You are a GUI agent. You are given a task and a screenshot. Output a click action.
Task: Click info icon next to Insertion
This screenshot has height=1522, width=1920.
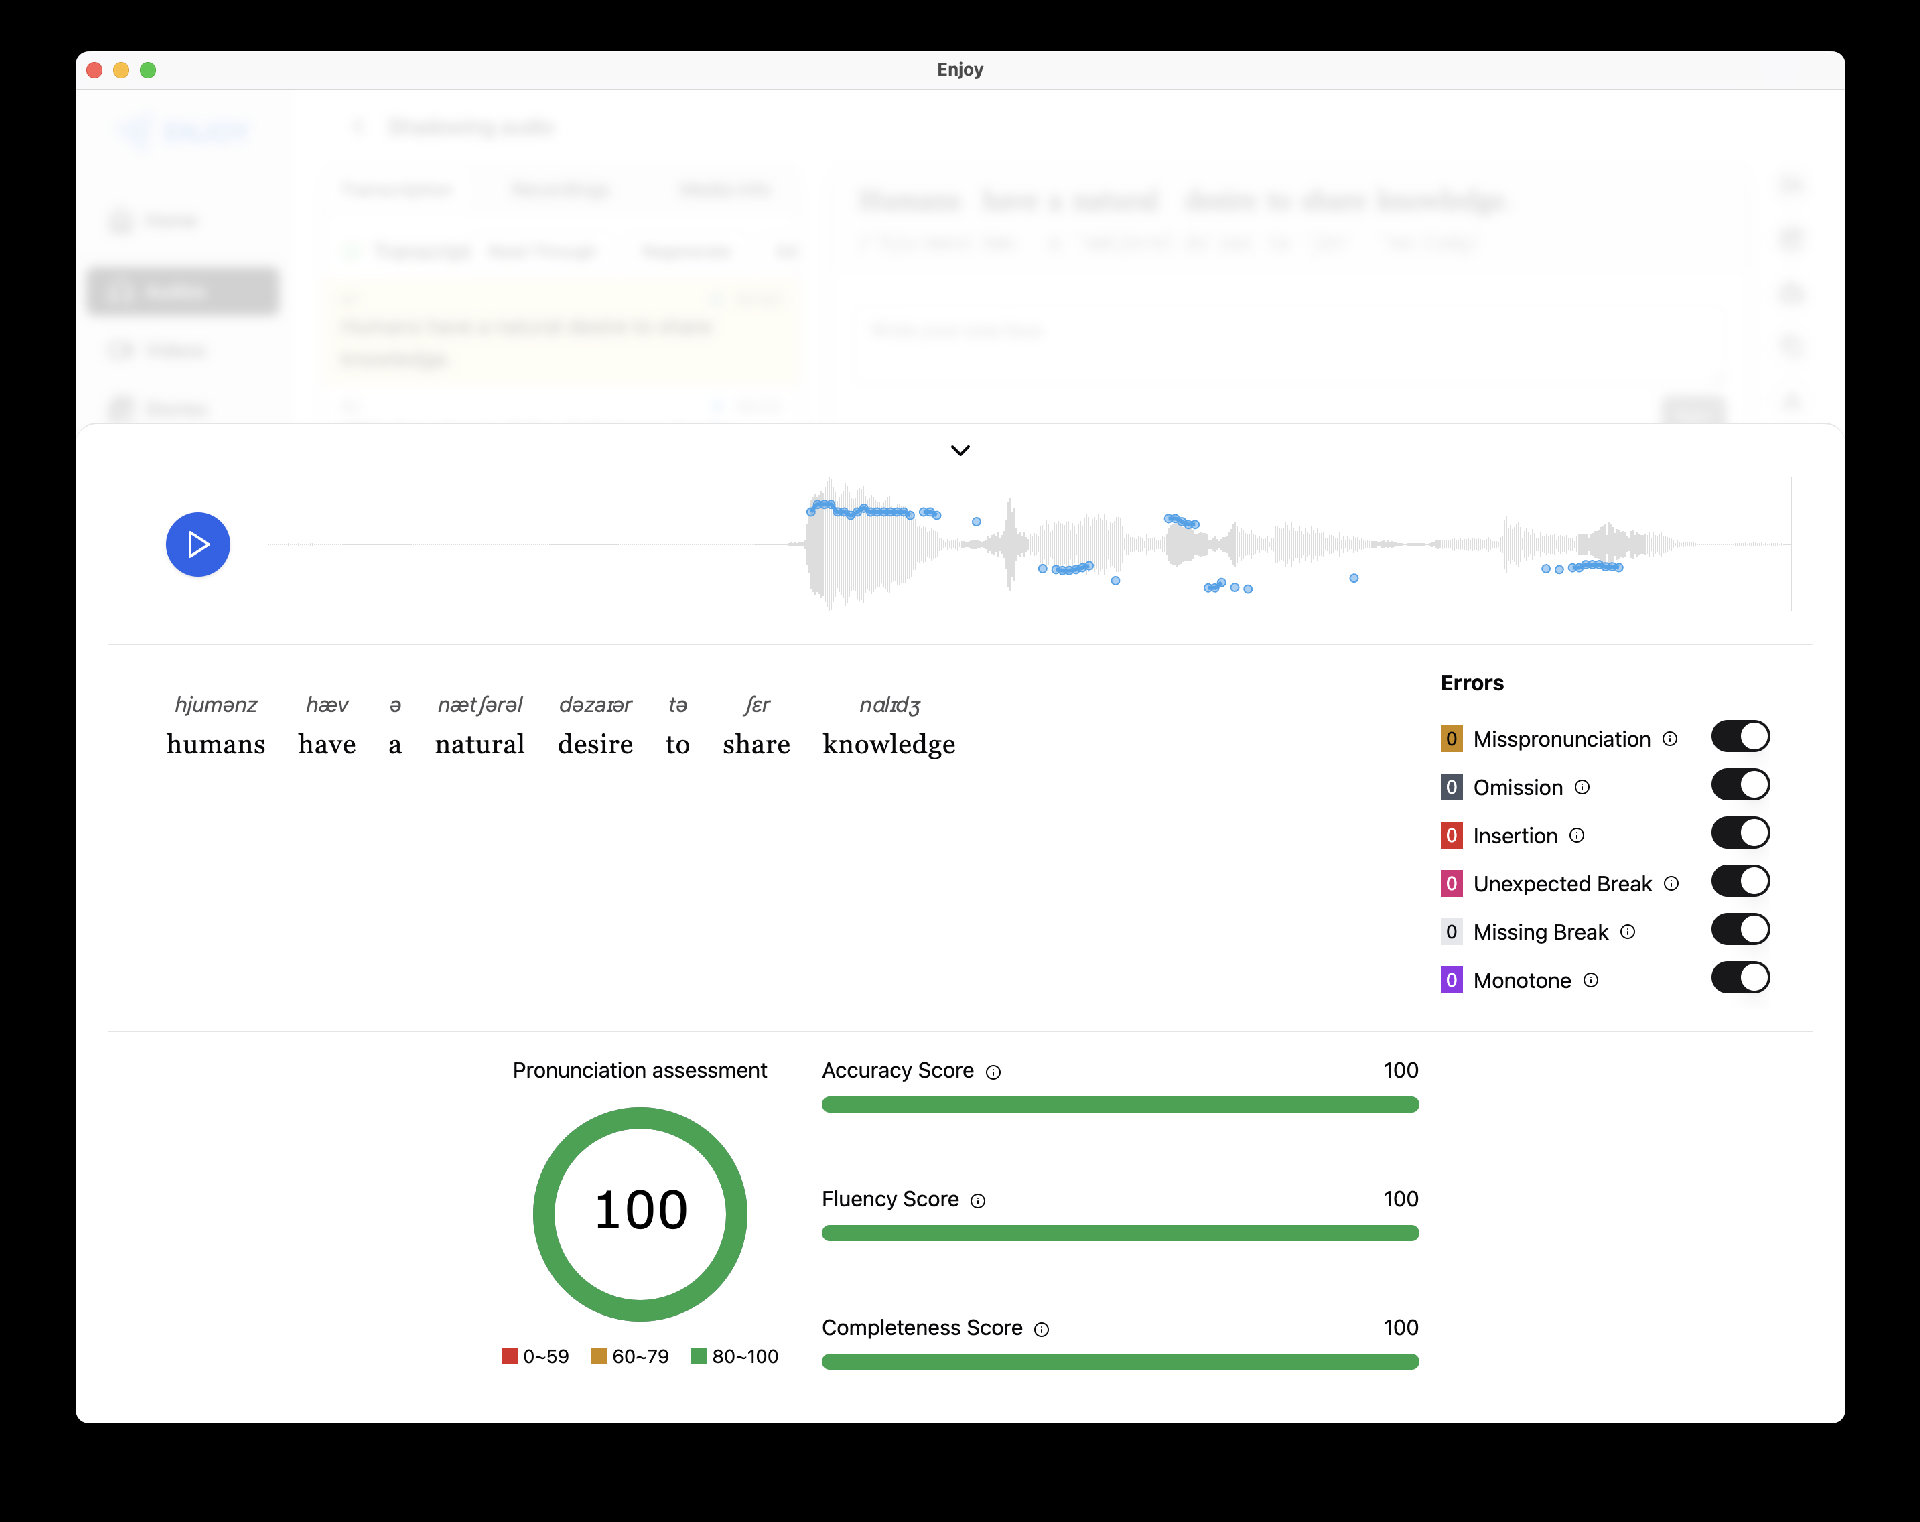(x=1577, y=835)
